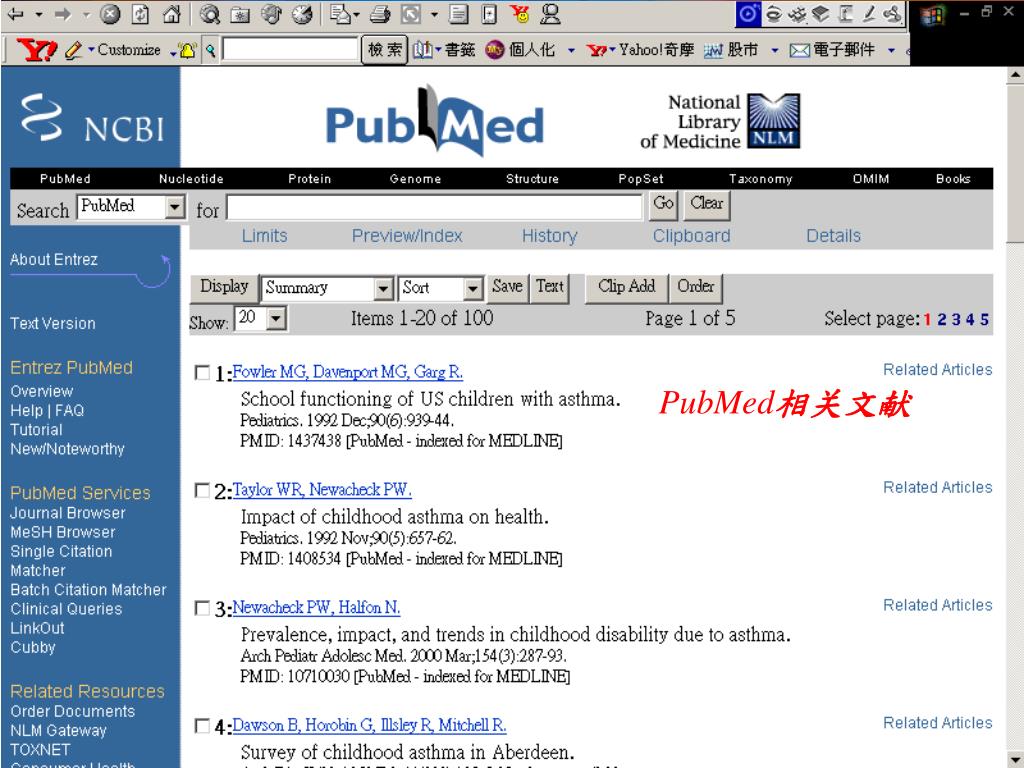The width and height of the screenshot is (1024, 768).
Task: Print the page with the printer icon
Action: tap(379, 14)
